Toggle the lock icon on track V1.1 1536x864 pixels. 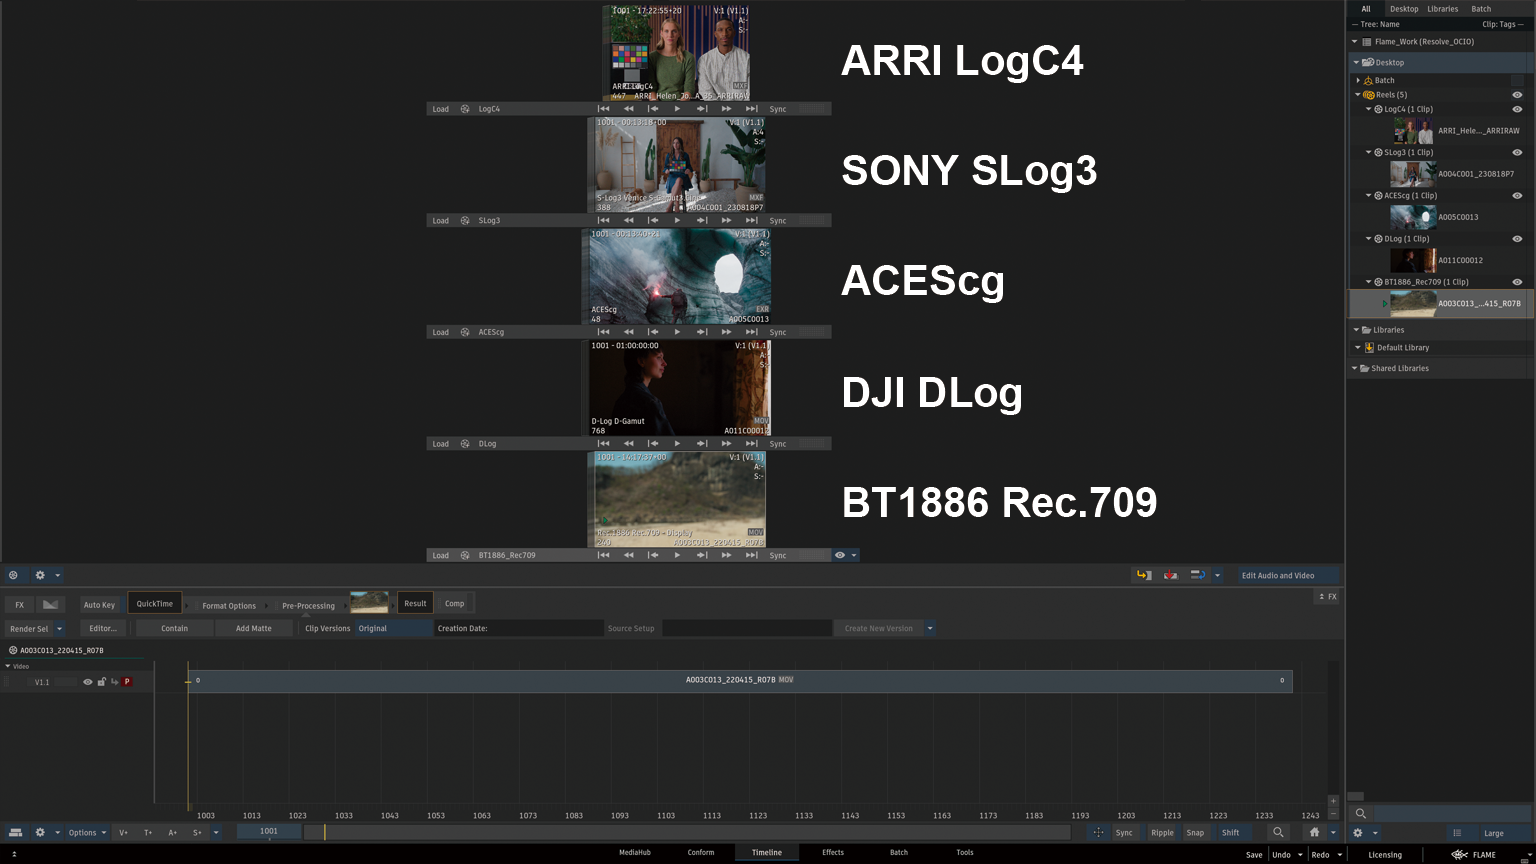[x=101, y=682]
